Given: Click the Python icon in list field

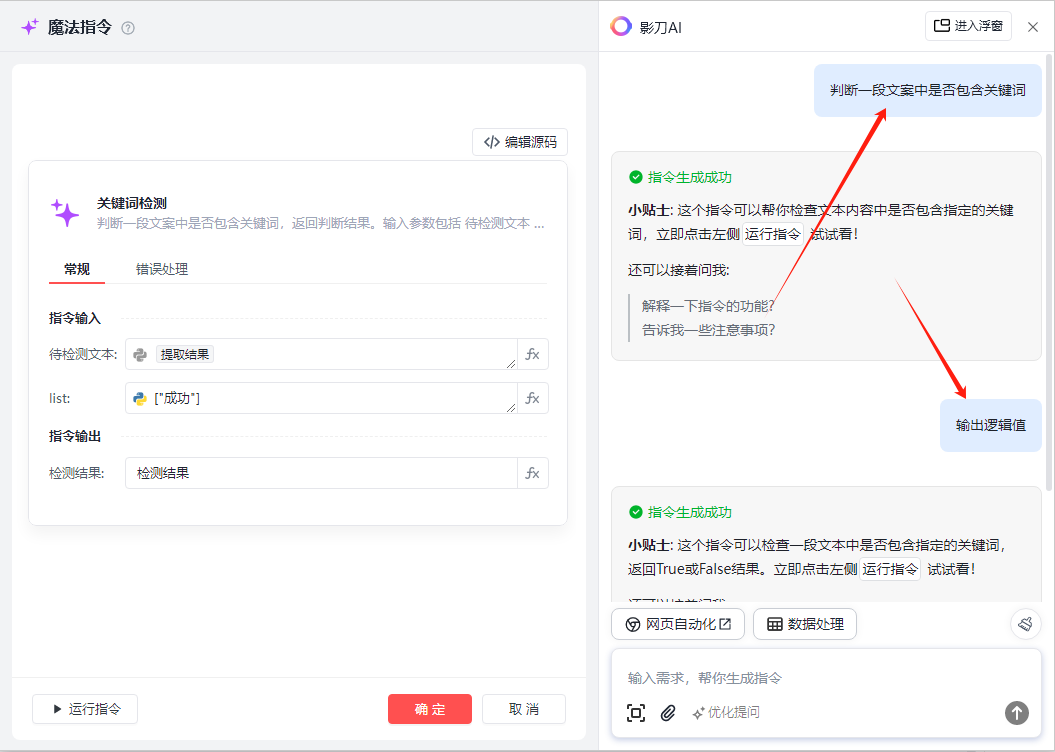Looking at the screenshot, I should pos(140,398).
